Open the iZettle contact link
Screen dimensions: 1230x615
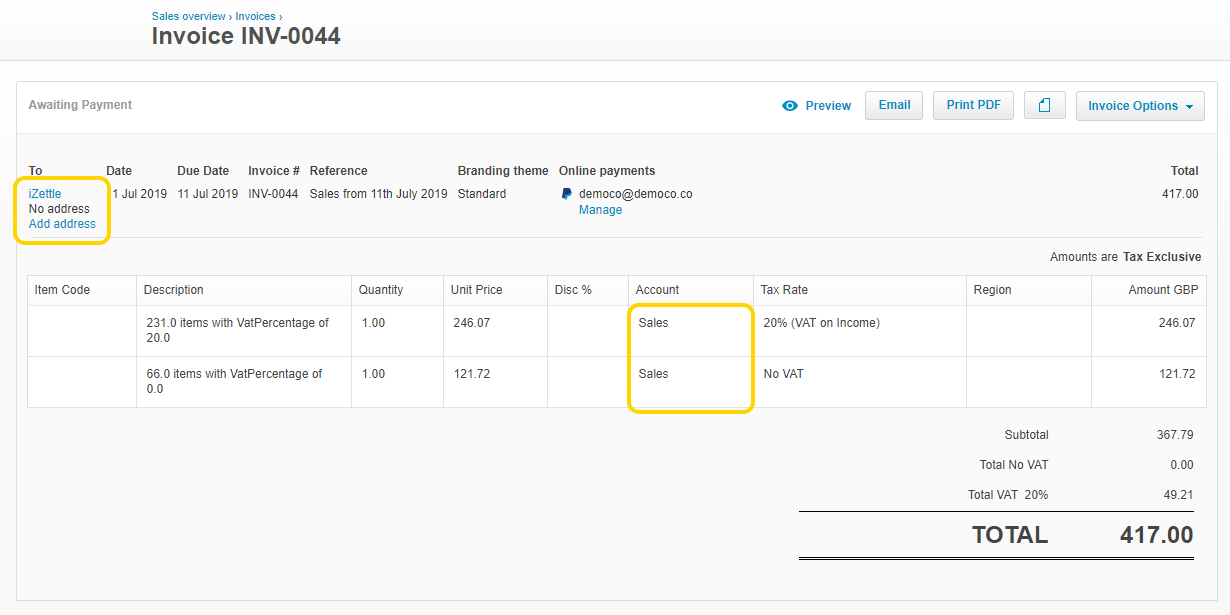(x=45, y=194)
